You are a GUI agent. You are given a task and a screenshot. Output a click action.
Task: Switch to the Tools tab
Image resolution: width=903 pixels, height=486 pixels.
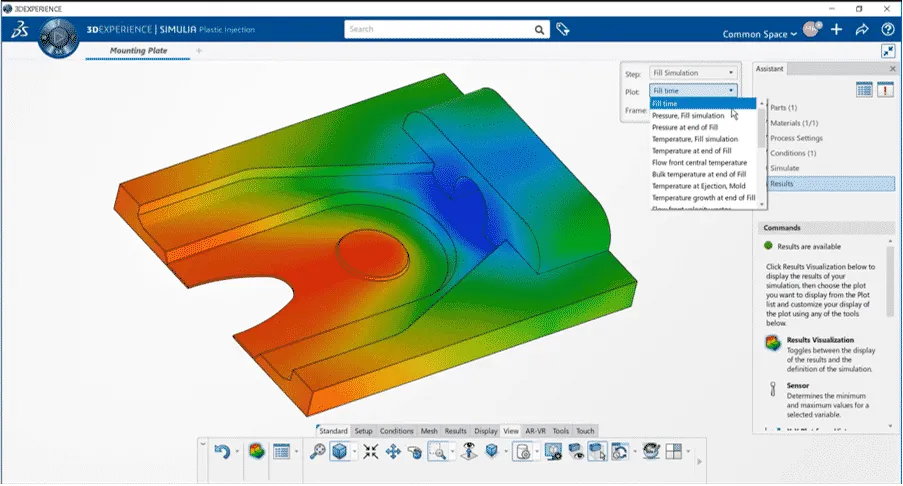[560, 431]
